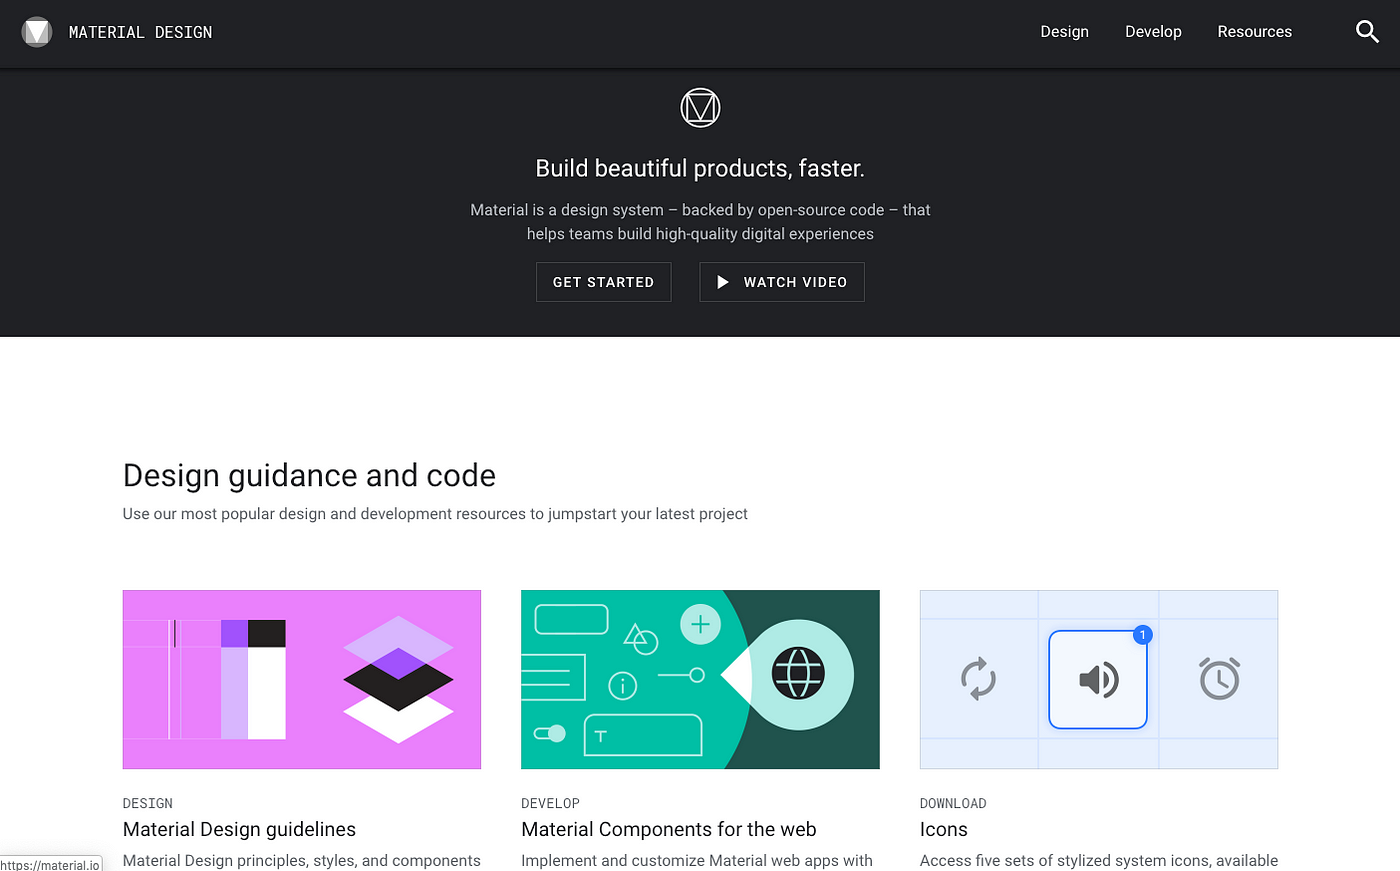Click the DESIGN category label
The image size is (1400, 871).
[x=148, y=803]
